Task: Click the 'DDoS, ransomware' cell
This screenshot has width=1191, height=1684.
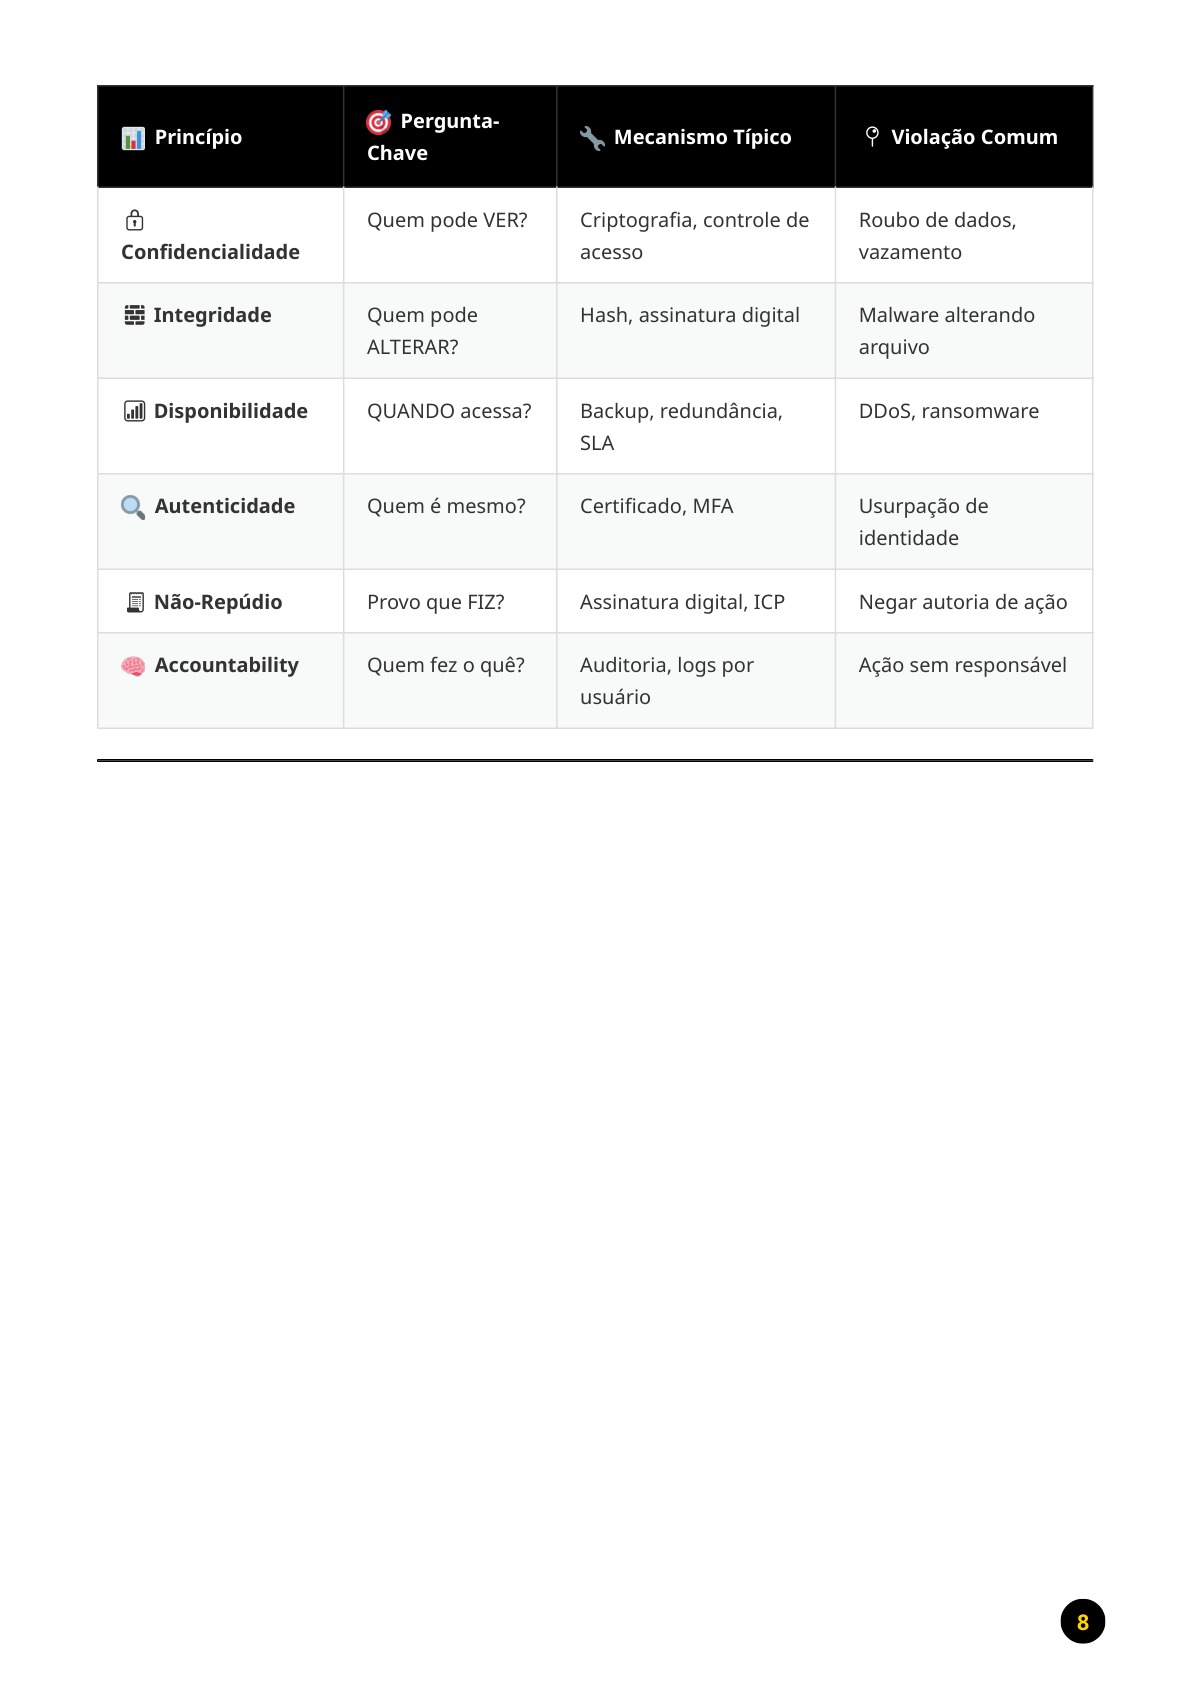Action: click(964, 426)
